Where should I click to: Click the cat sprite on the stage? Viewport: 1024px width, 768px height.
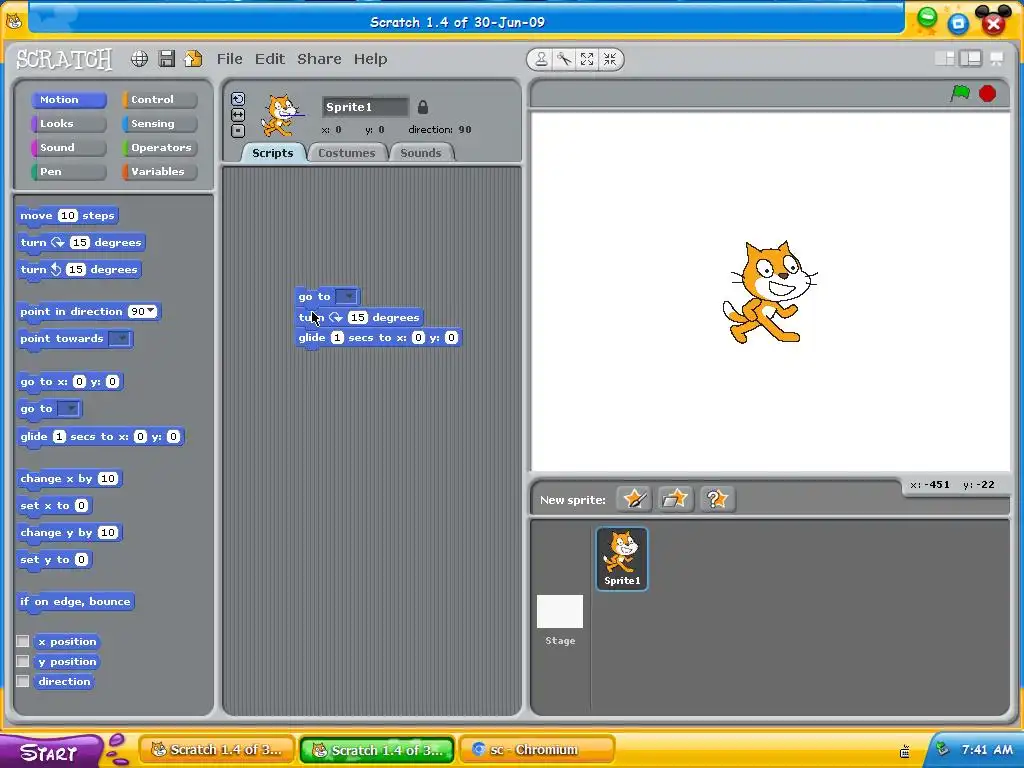[x=770, y=292]
